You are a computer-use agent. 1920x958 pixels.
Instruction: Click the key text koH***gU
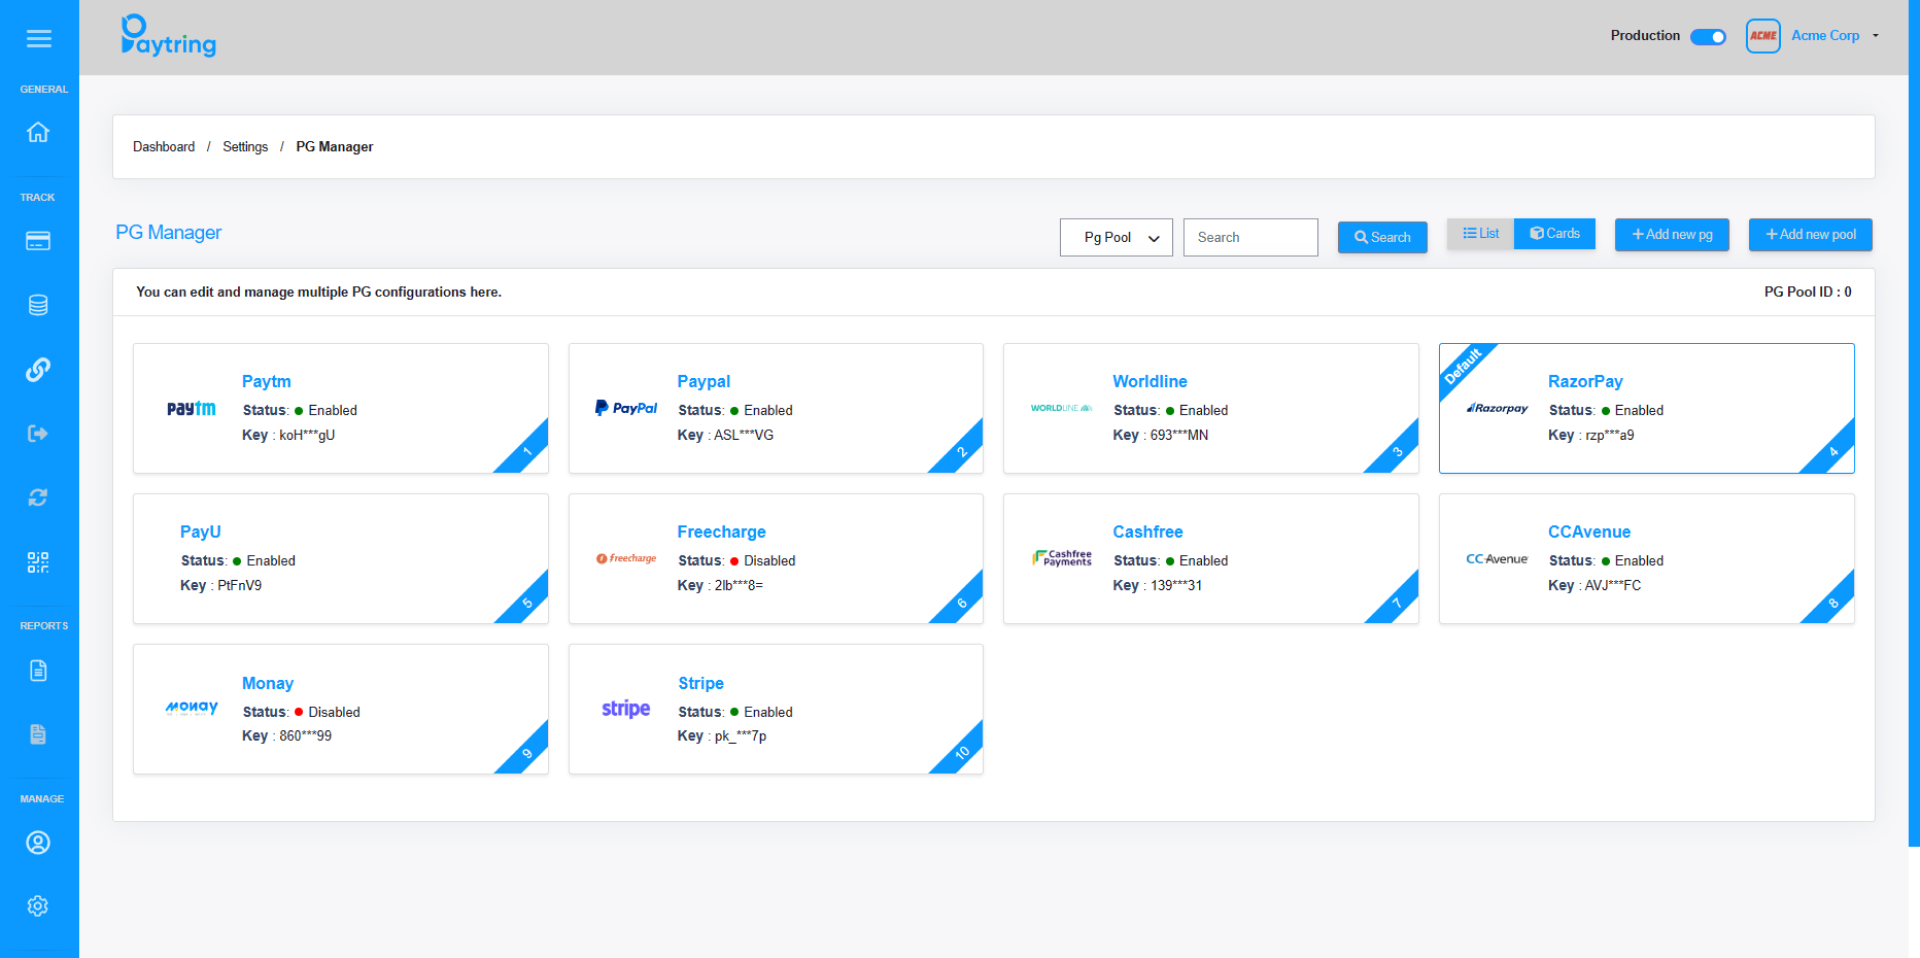tap(307, 435)
